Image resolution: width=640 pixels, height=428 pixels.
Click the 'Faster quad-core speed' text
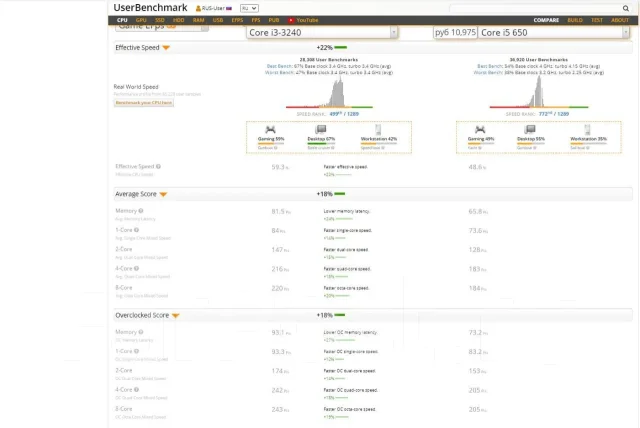click(347, 269)
